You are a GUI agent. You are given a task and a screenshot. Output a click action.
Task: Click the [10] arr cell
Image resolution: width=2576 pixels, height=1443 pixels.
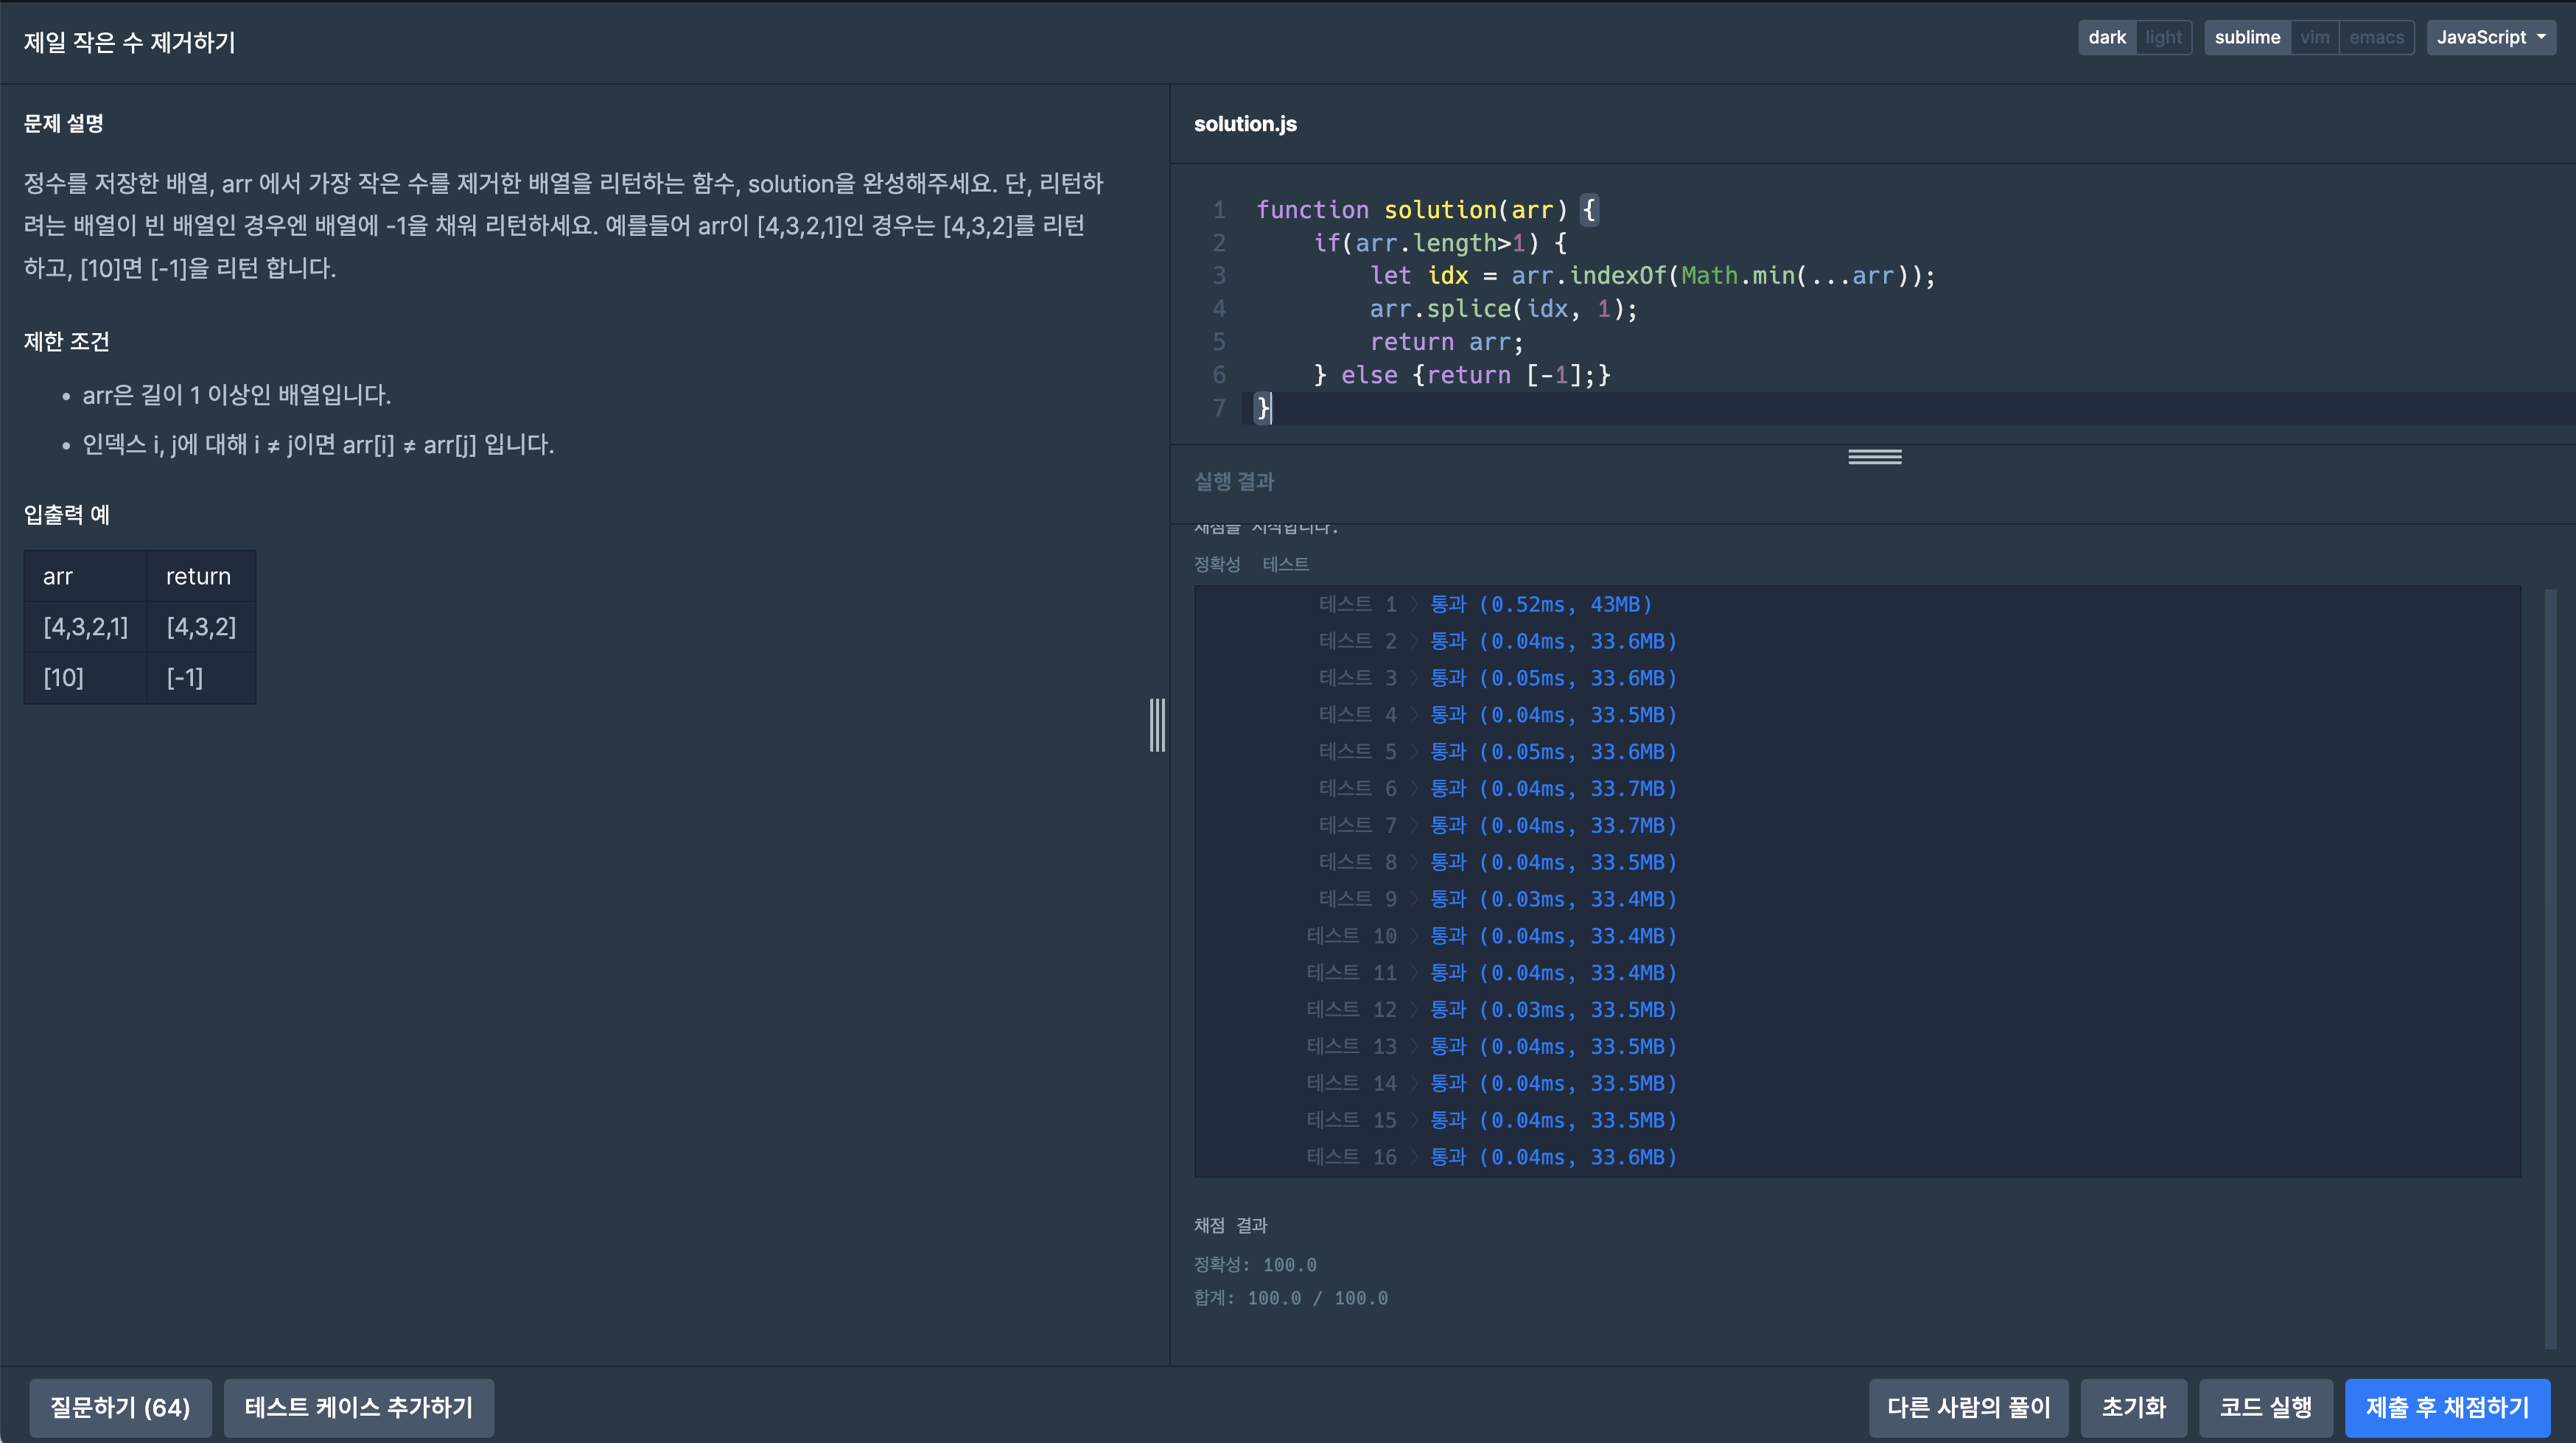point(86,678)
